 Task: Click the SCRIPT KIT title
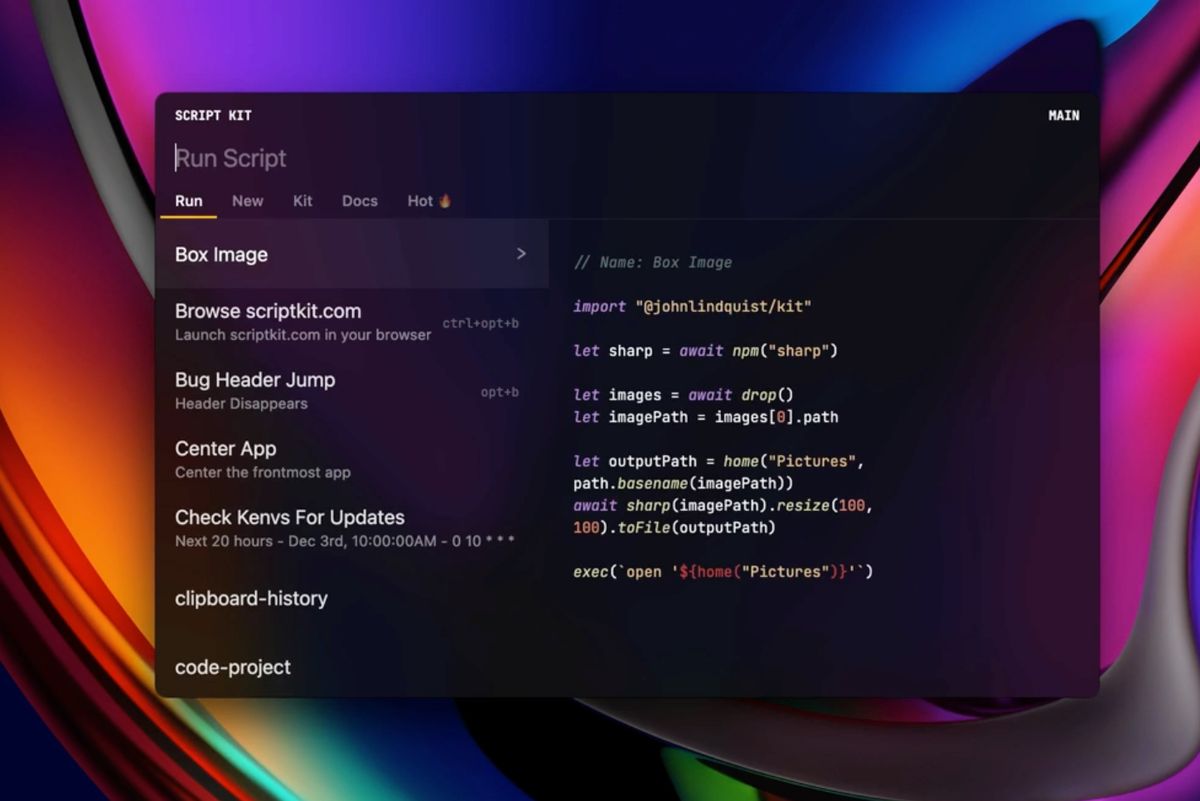tap(213, 115)
